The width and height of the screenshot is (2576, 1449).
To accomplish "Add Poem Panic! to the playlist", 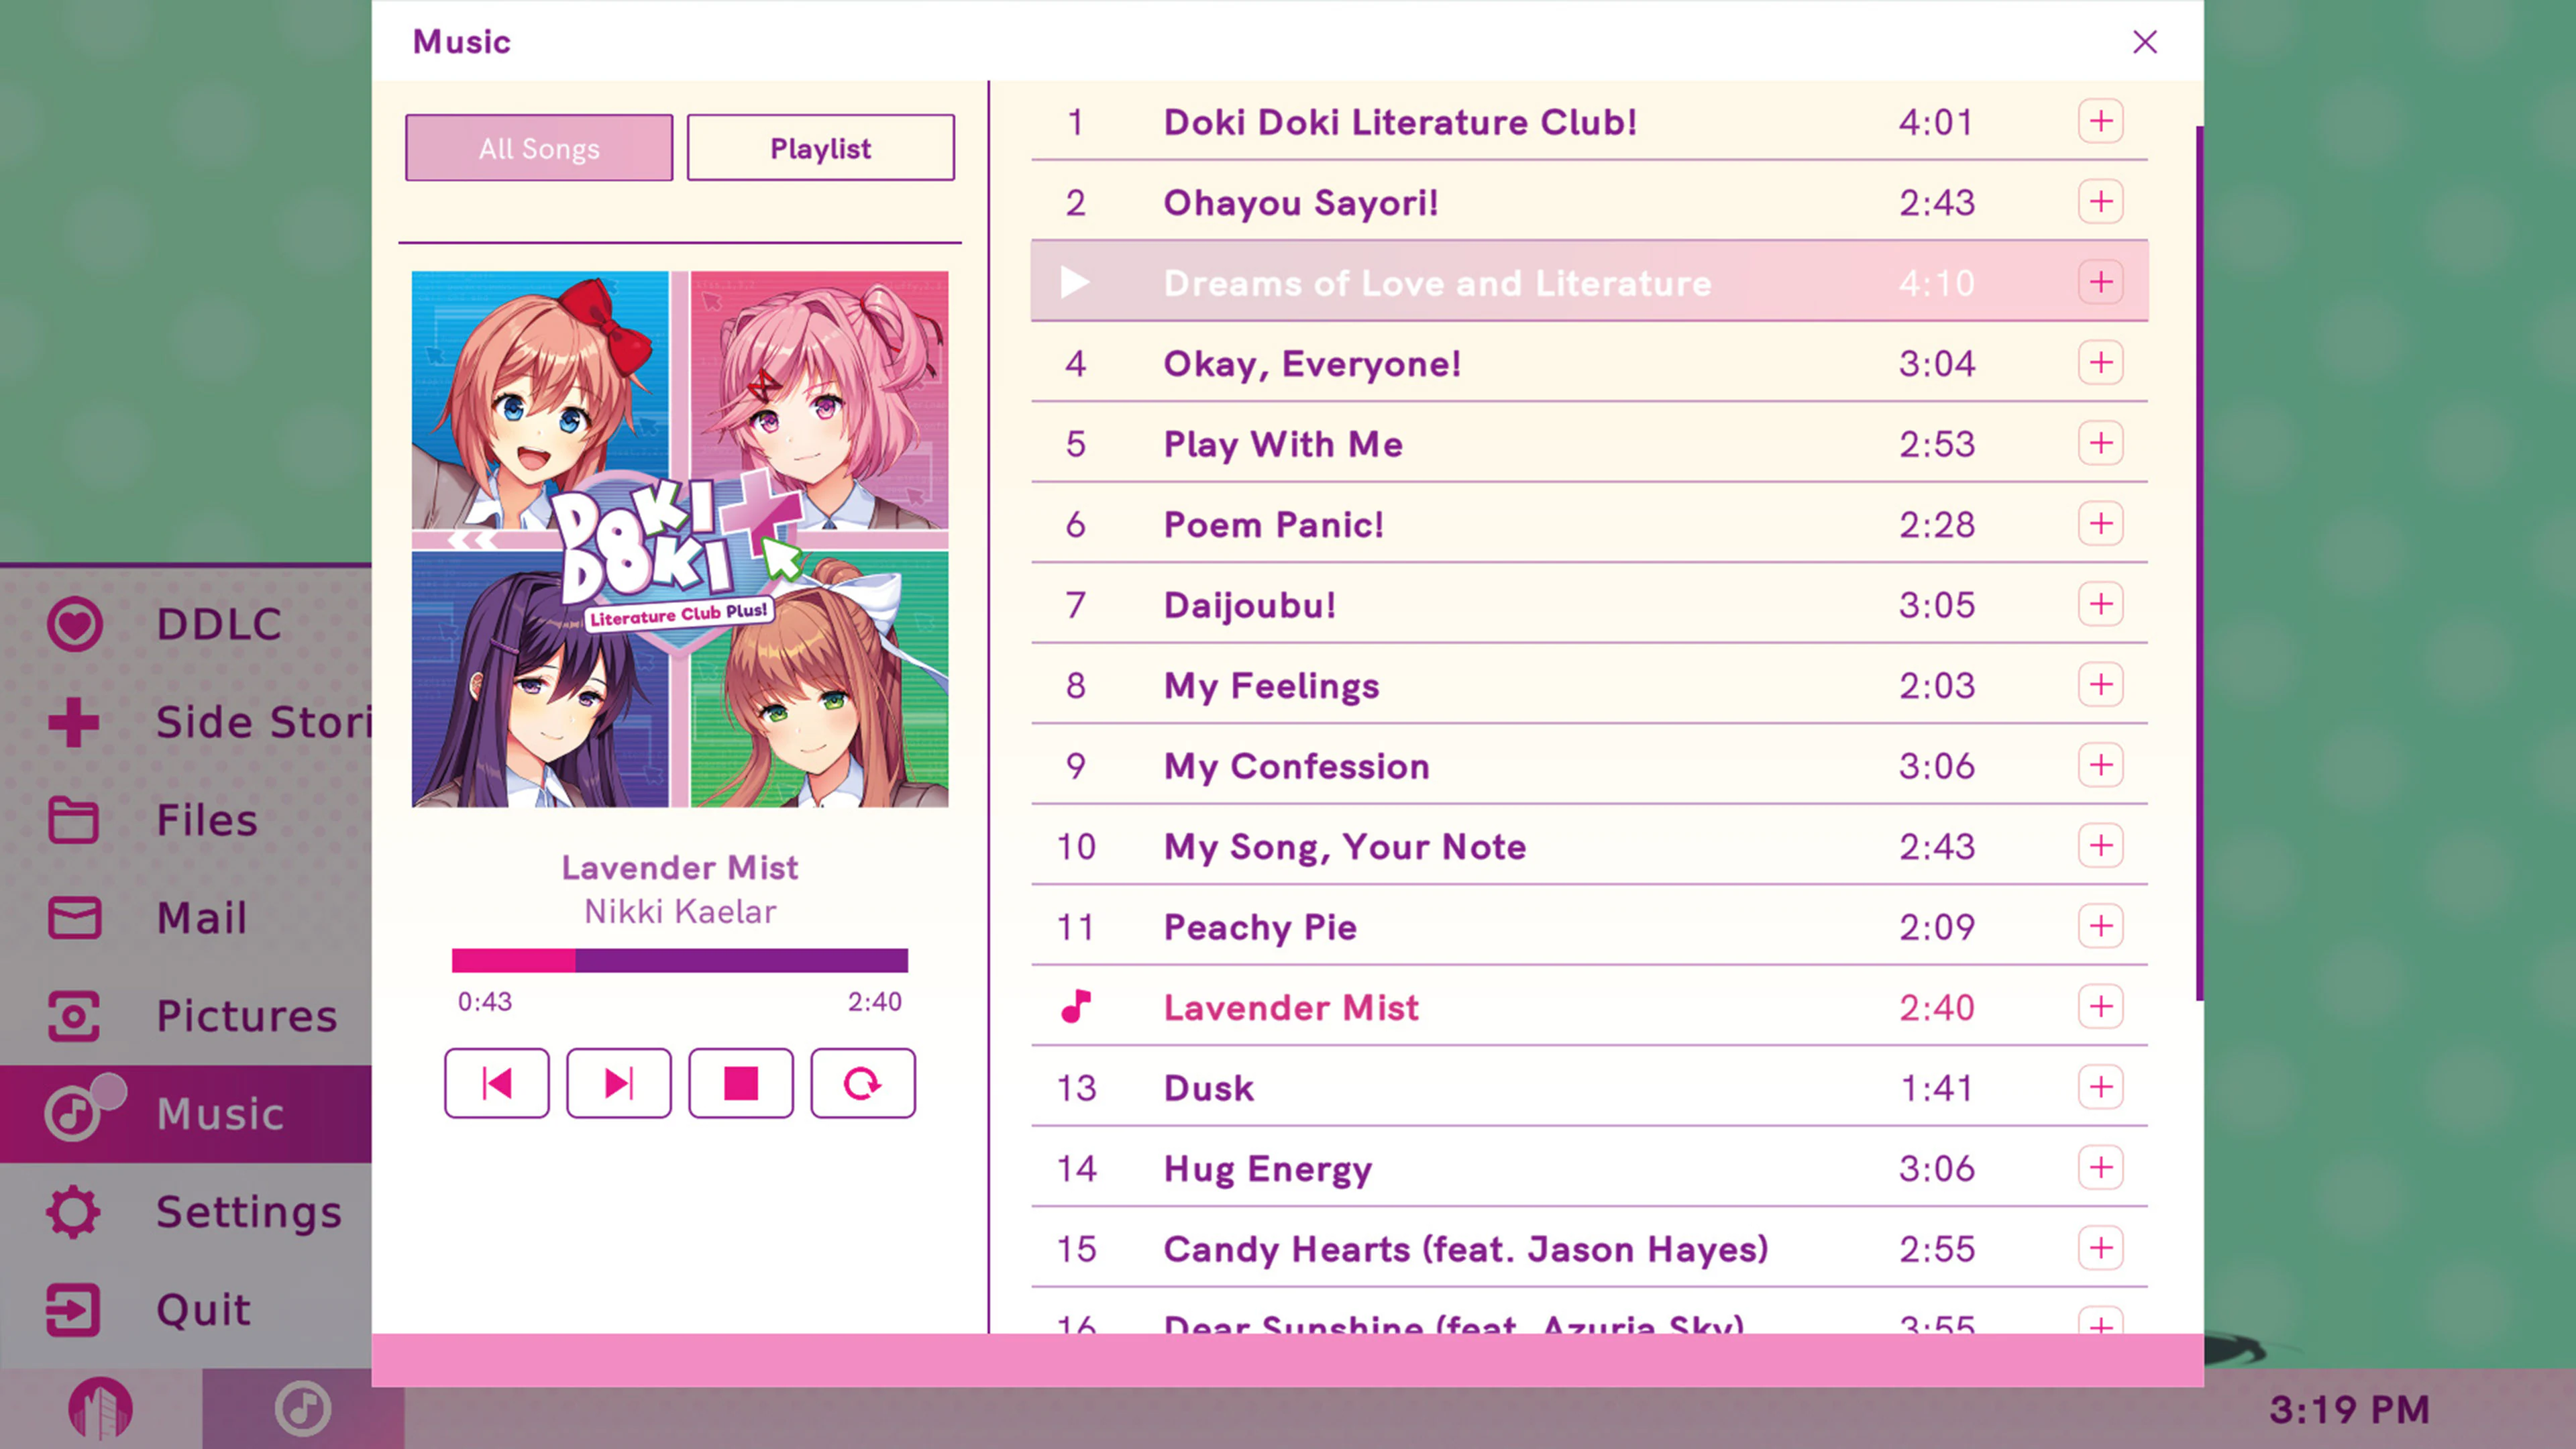I will (2100, 523).
